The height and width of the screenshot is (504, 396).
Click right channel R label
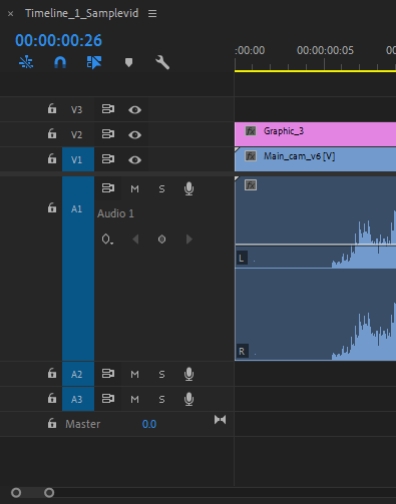(242, 351)
